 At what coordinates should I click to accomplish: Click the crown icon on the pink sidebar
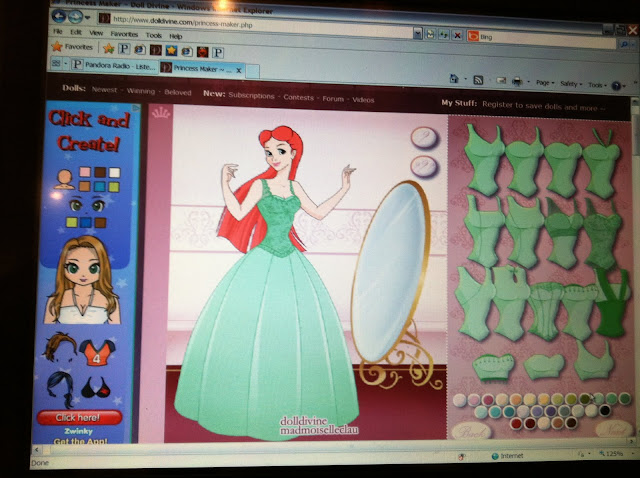pyautogui.click(x=160, y=113)
